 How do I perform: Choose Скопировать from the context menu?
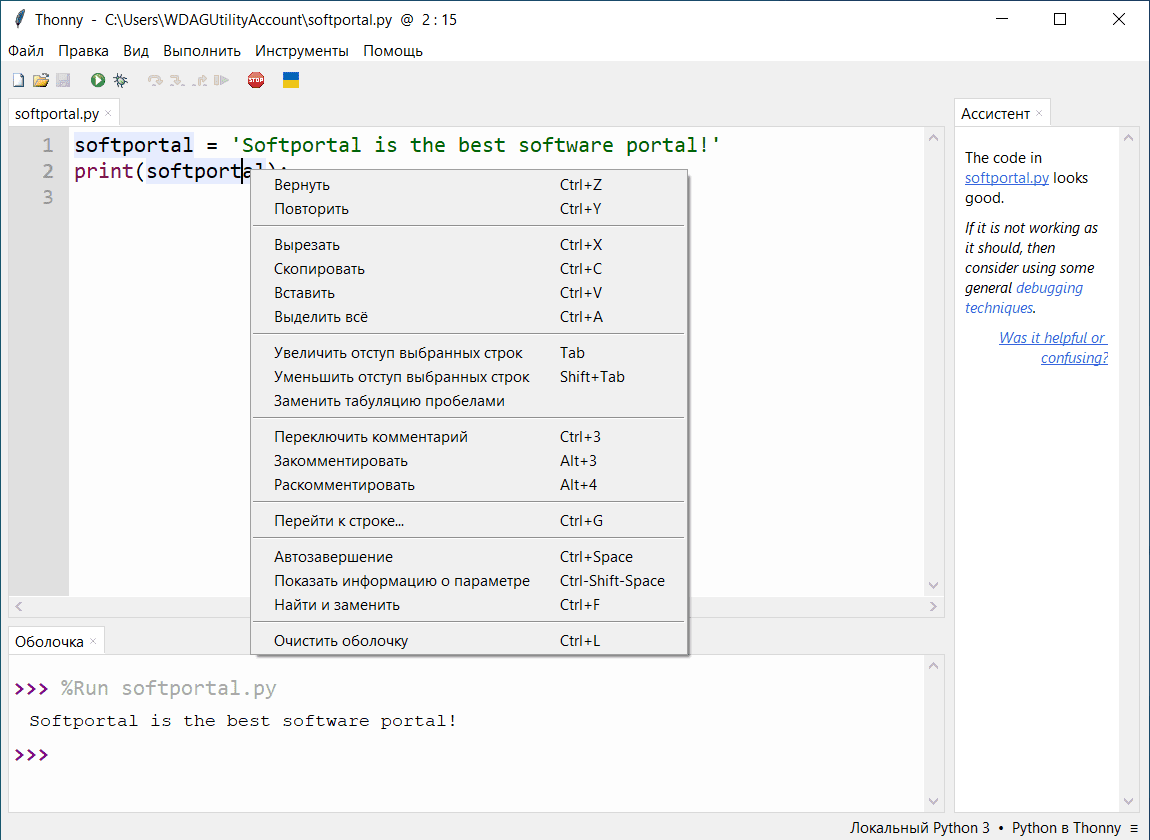coord(319,269)
